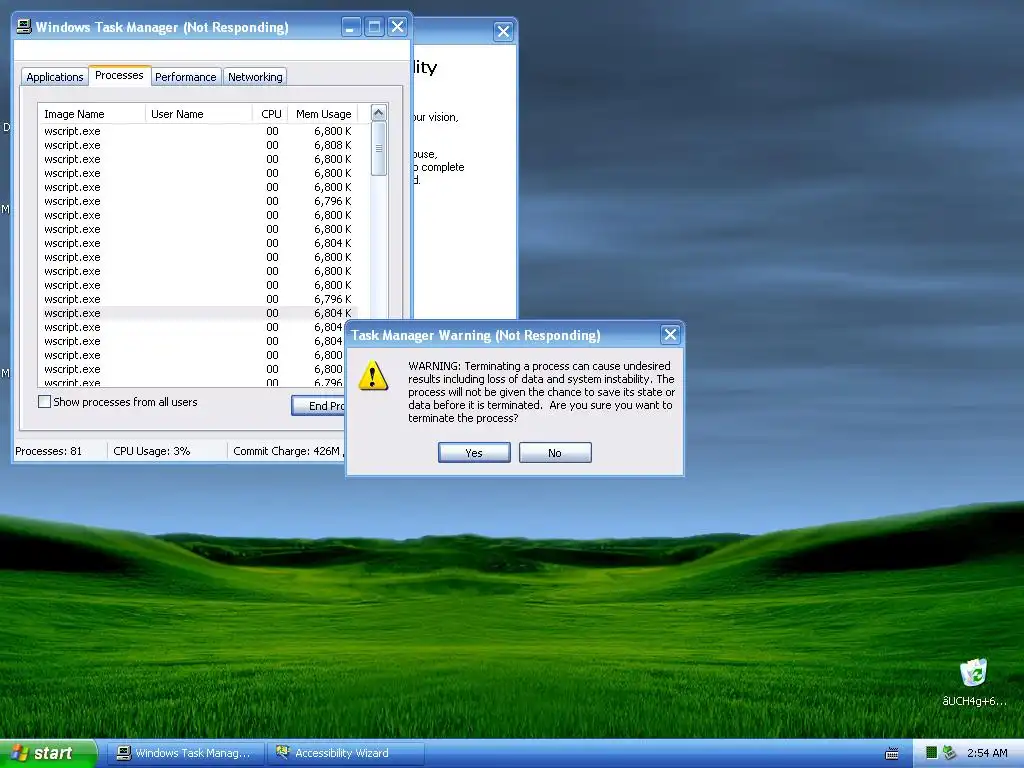Close the Accessibility Wizard window behind

[503, 31]
